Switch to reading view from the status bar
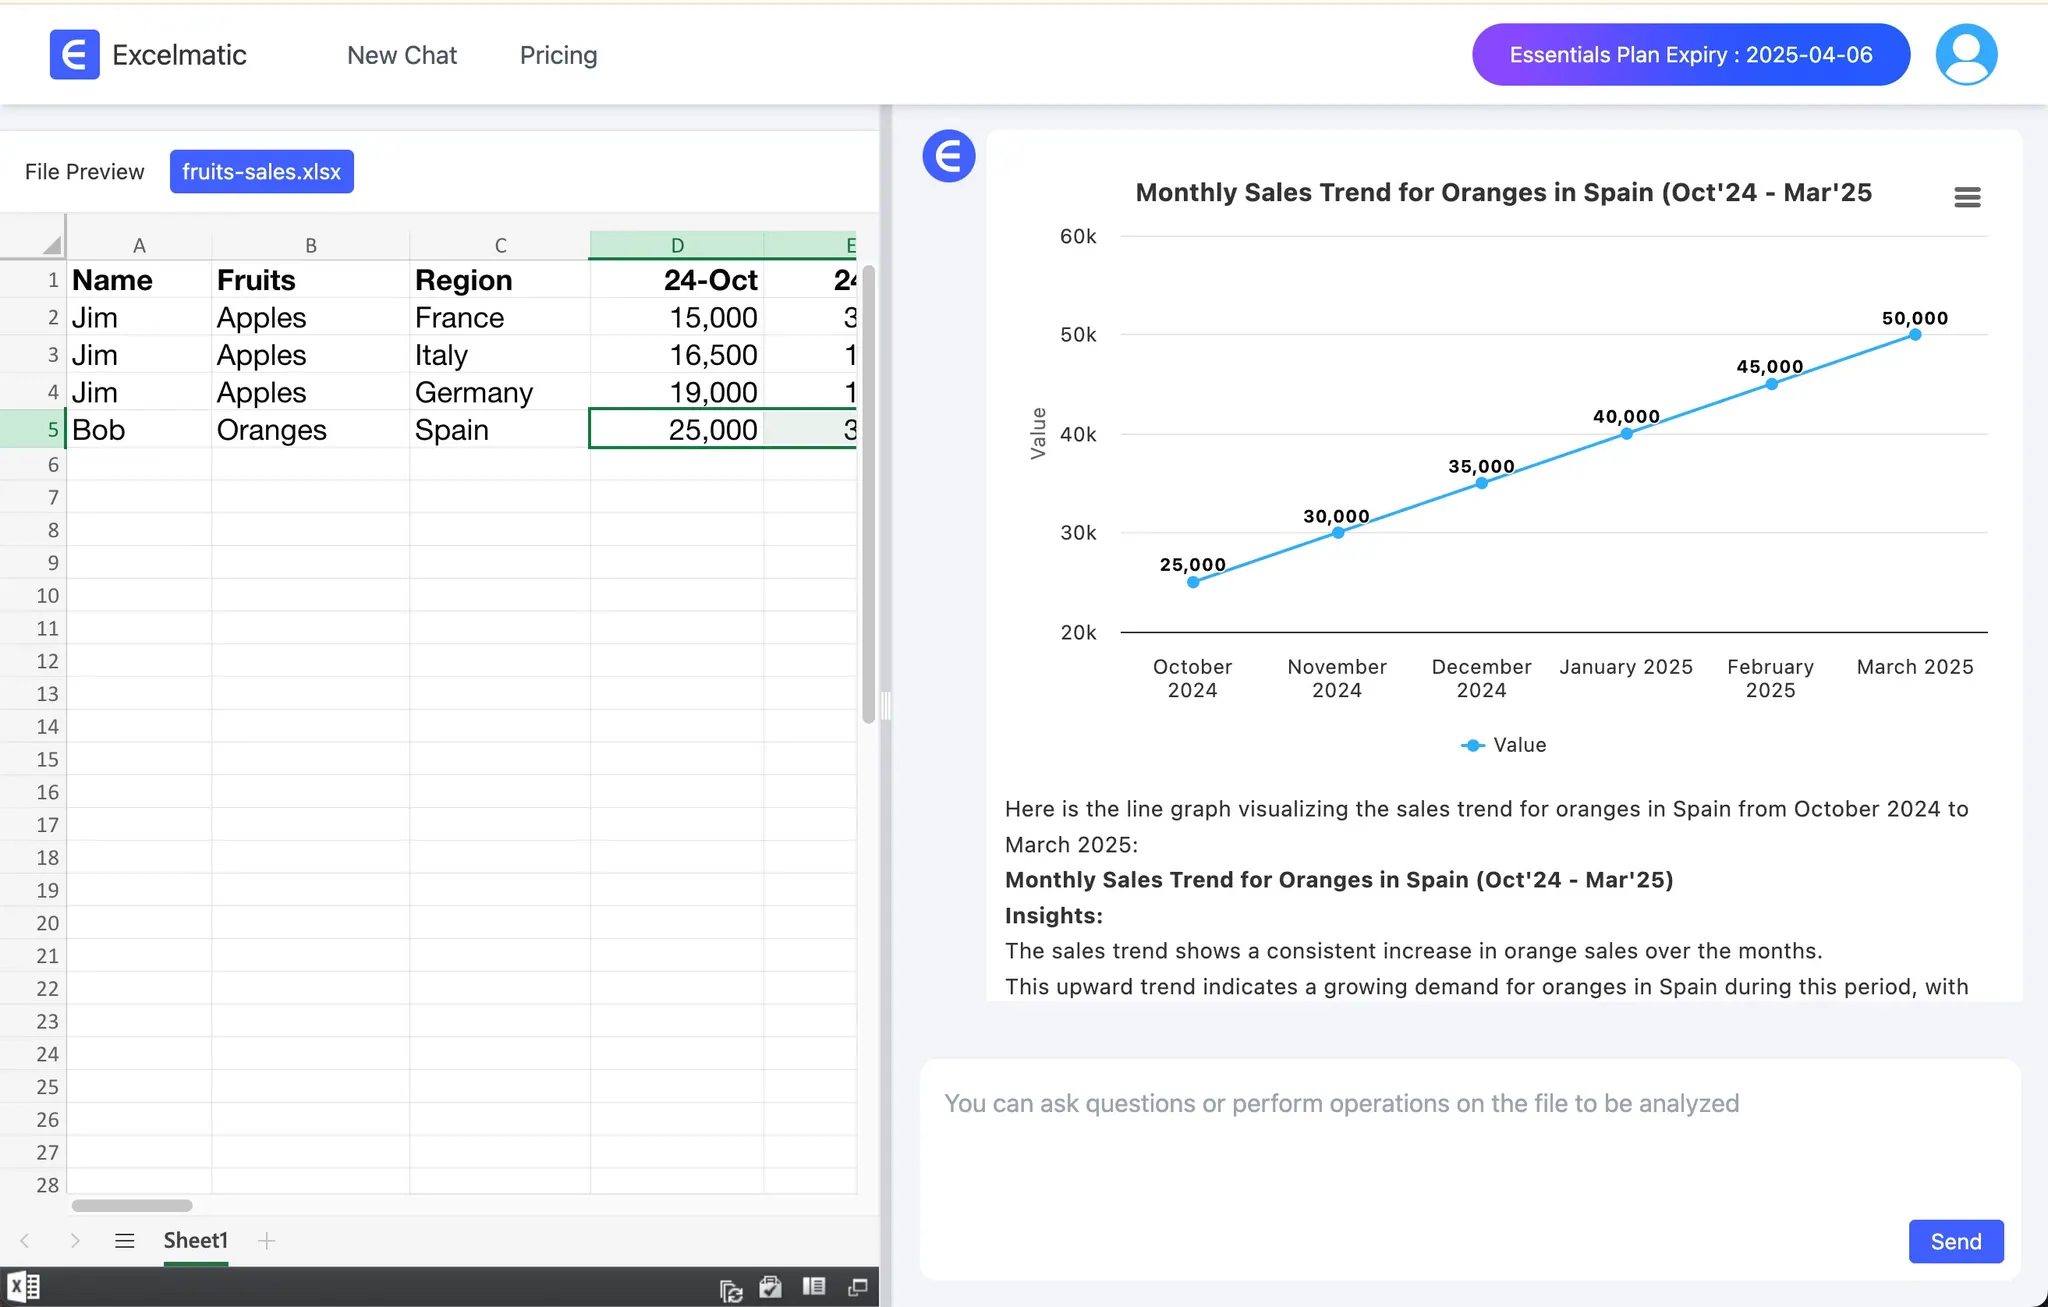Image resolution: width=2048 pixels, height=1307 pixels. [x=815, y=1289]
